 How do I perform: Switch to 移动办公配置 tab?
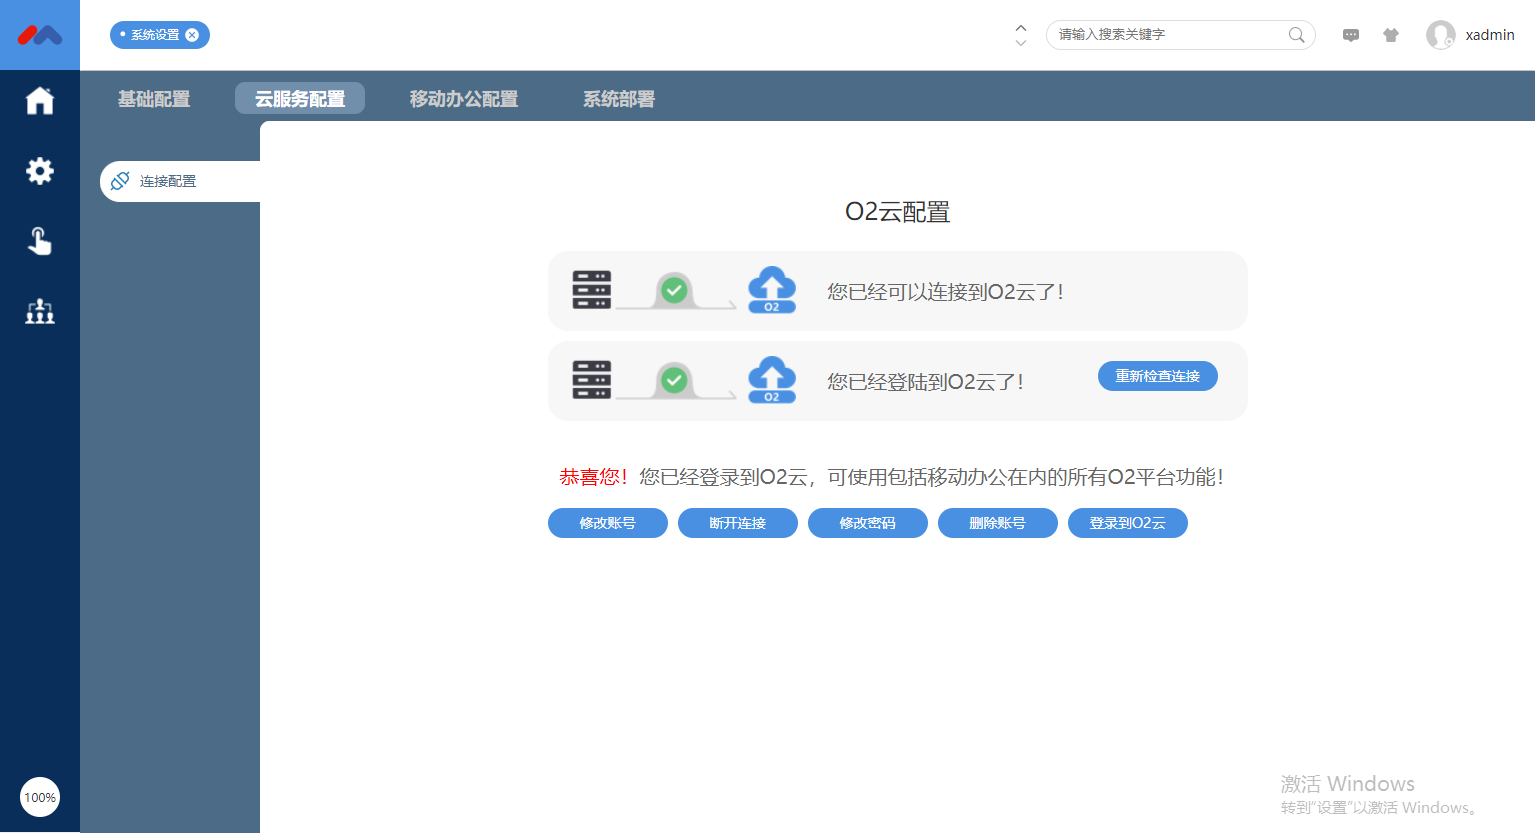[464, 99]
